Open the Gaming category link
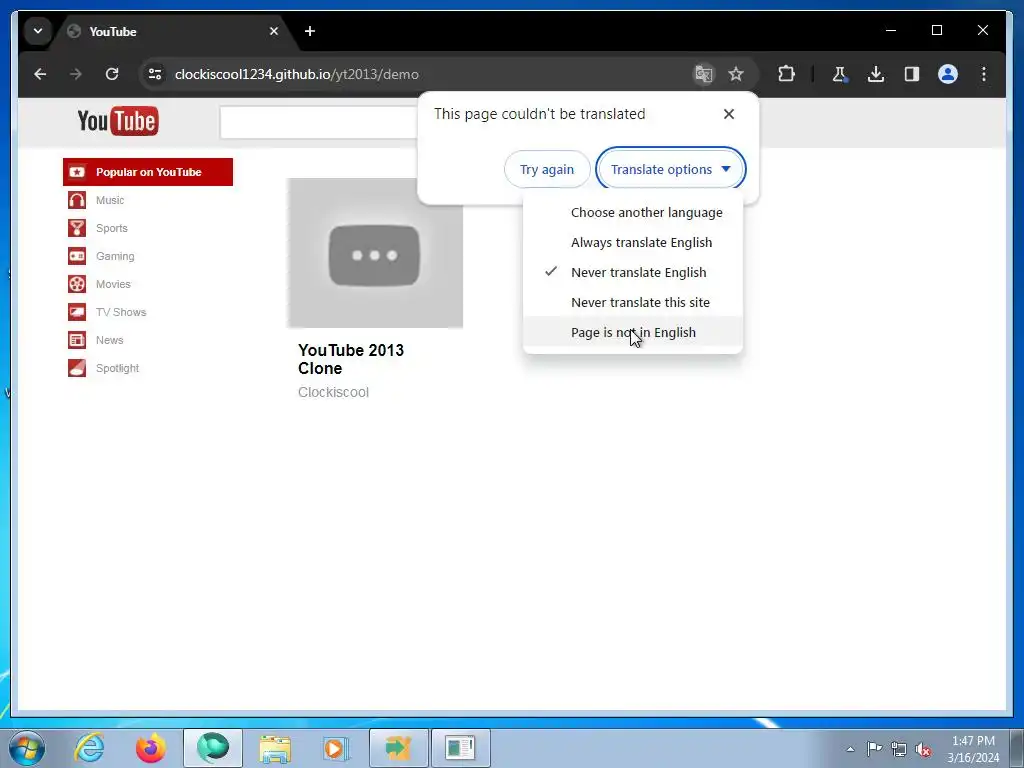This screenshot has height=768, width=1024. click(x=115, y=256)
